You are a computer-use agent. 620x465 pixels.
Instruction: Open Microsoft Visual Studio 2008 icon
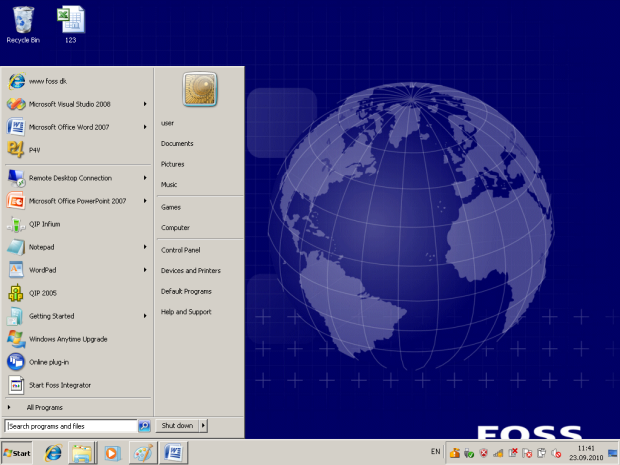click(16, 104)
